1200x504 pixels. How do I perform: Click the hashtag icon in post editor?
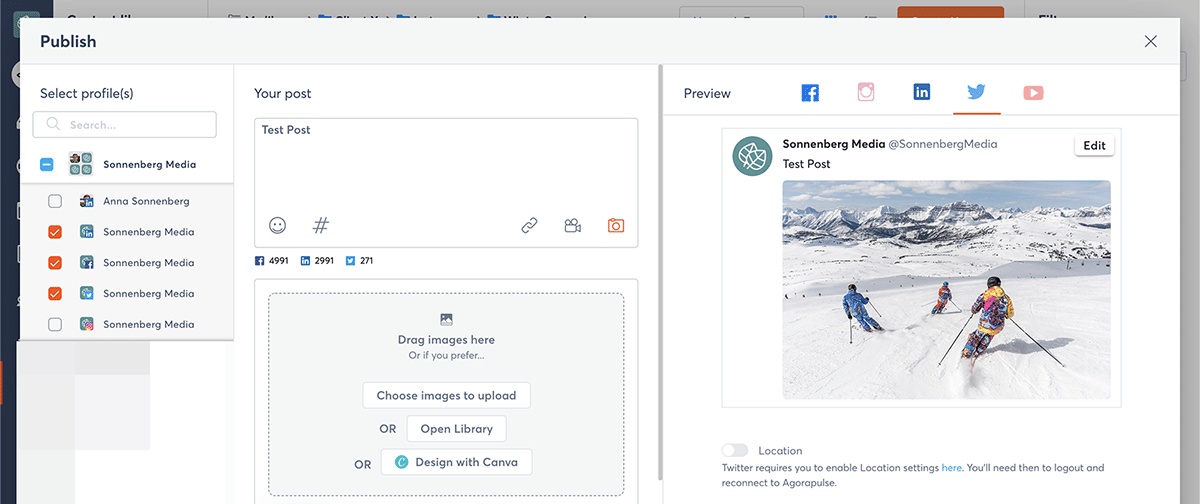[x=321, y=226]
